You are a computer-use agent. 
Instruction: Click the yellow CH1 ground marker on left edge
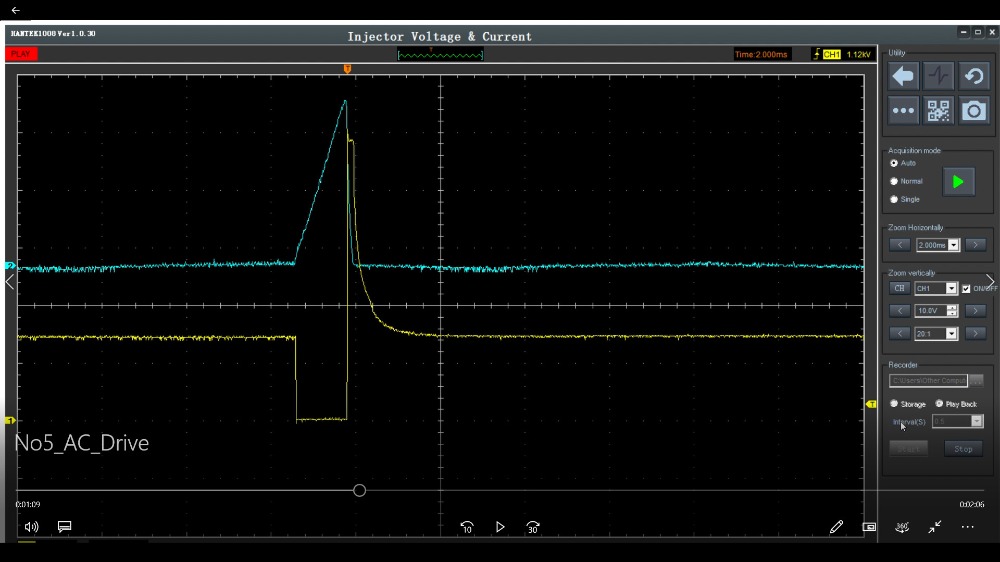point(10,420)
